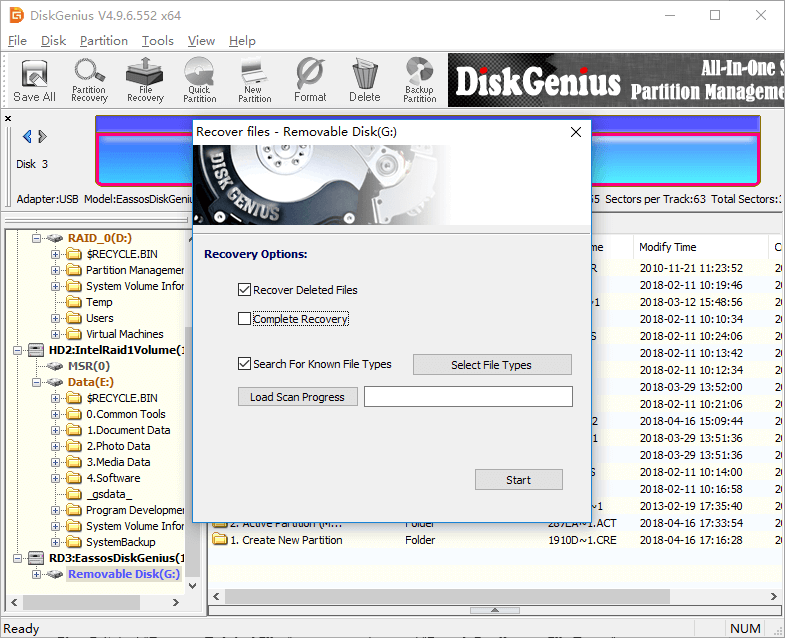Image resolution: width=785 pixels, height=638 pixels.
Task: Click the Delete partition icon
Action: tap(364, 80)
